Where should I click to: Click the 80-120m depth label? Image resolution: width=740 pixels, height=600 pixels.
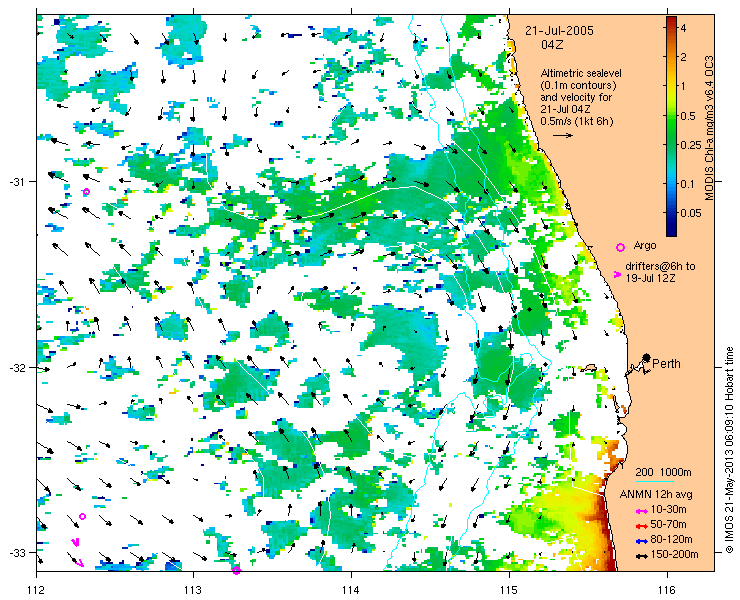671,540
